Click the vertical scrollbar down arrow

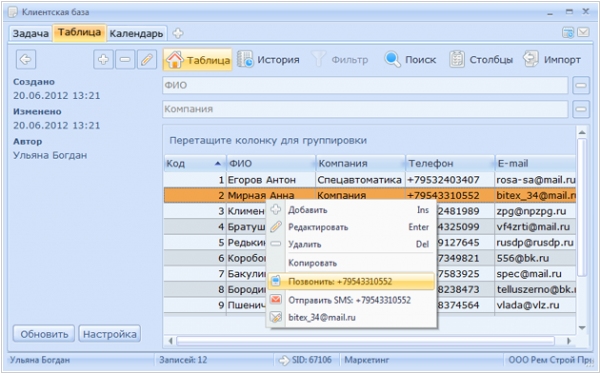[x=582, y=327]
